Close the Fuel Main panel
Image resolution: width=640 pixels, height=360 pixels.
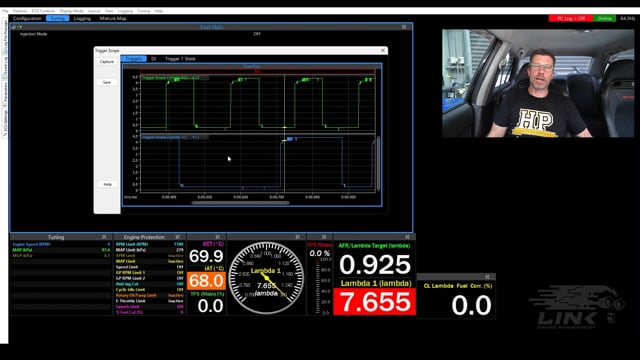pos(404,27)
